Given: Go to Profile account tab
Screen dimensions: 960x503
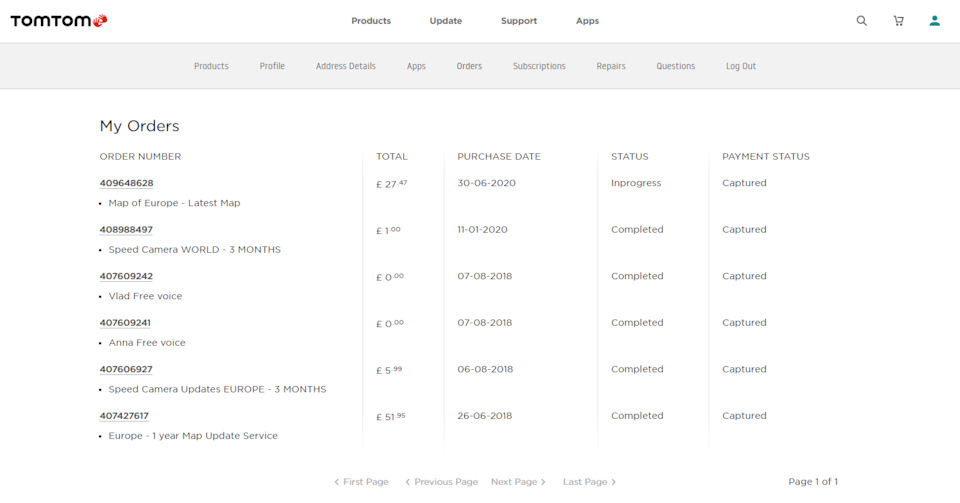Looking at the screenshot, I should coord(272,66).
